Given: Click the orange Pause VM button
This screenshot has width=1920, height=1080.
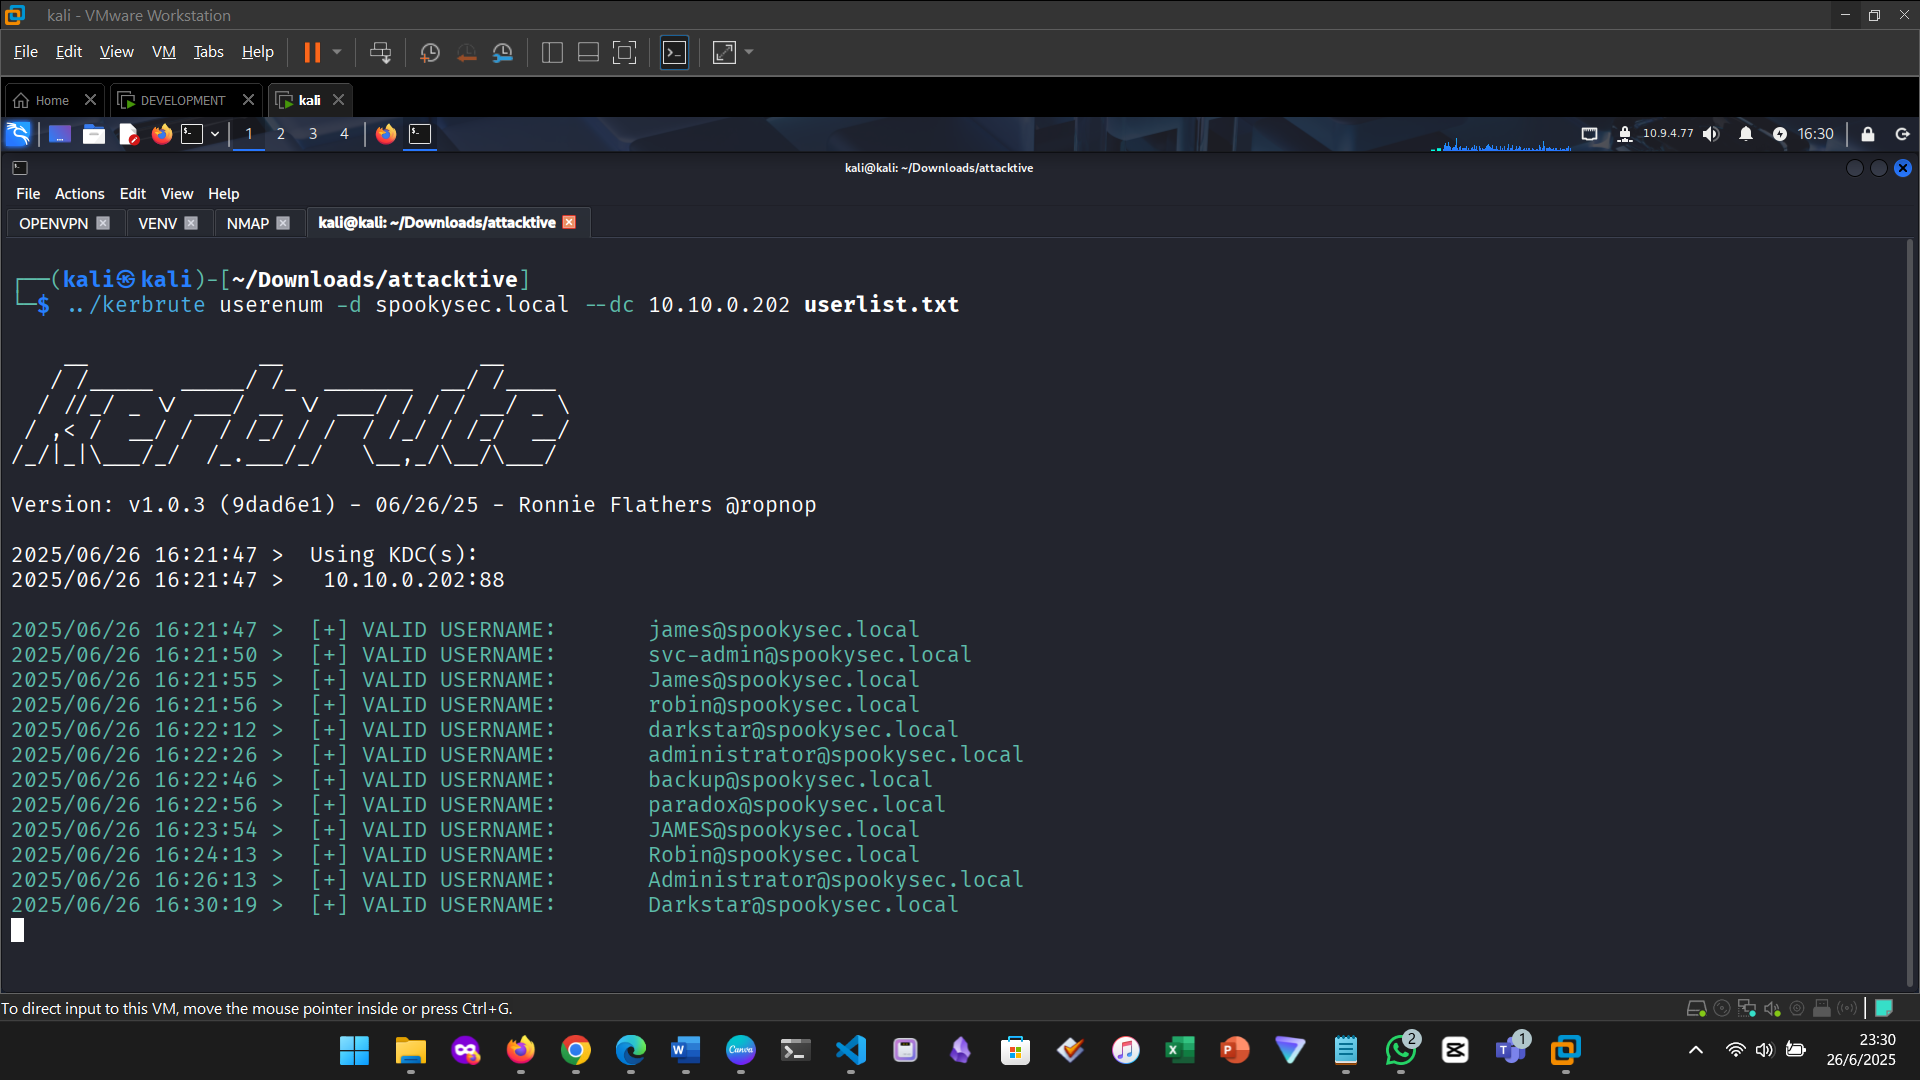Looking at the screenshot, I should pos(312,52).
